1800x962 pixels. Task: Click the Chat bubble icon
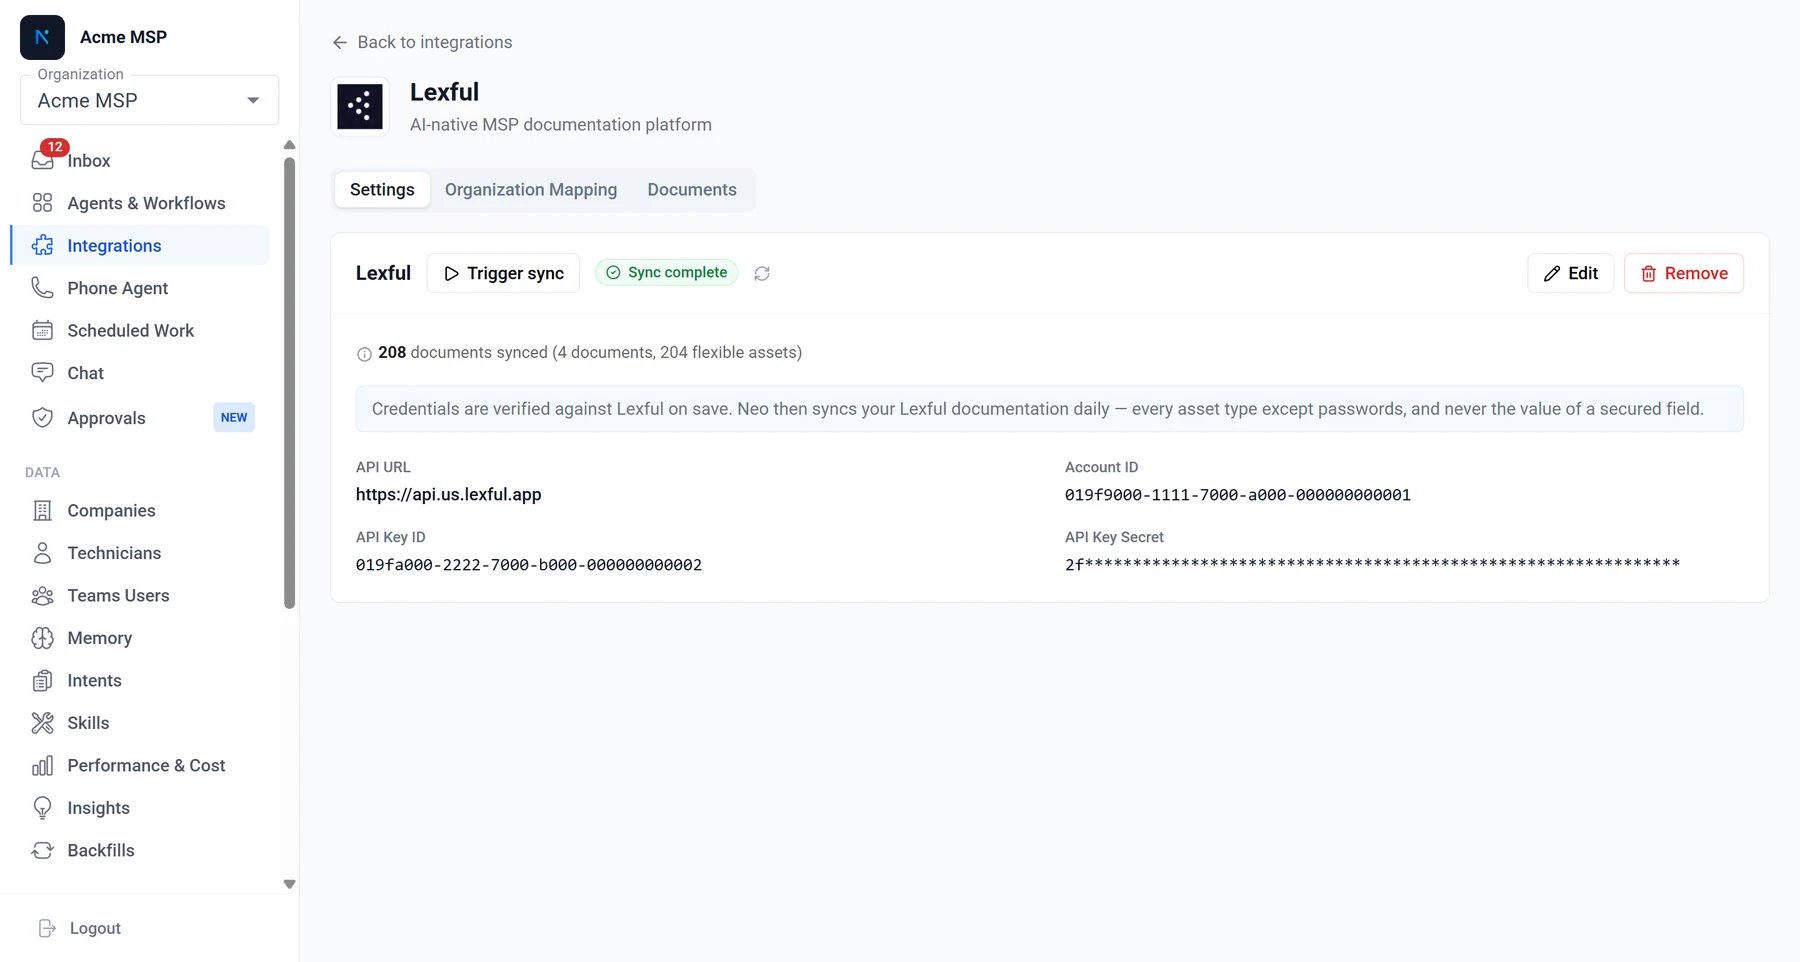42,373
